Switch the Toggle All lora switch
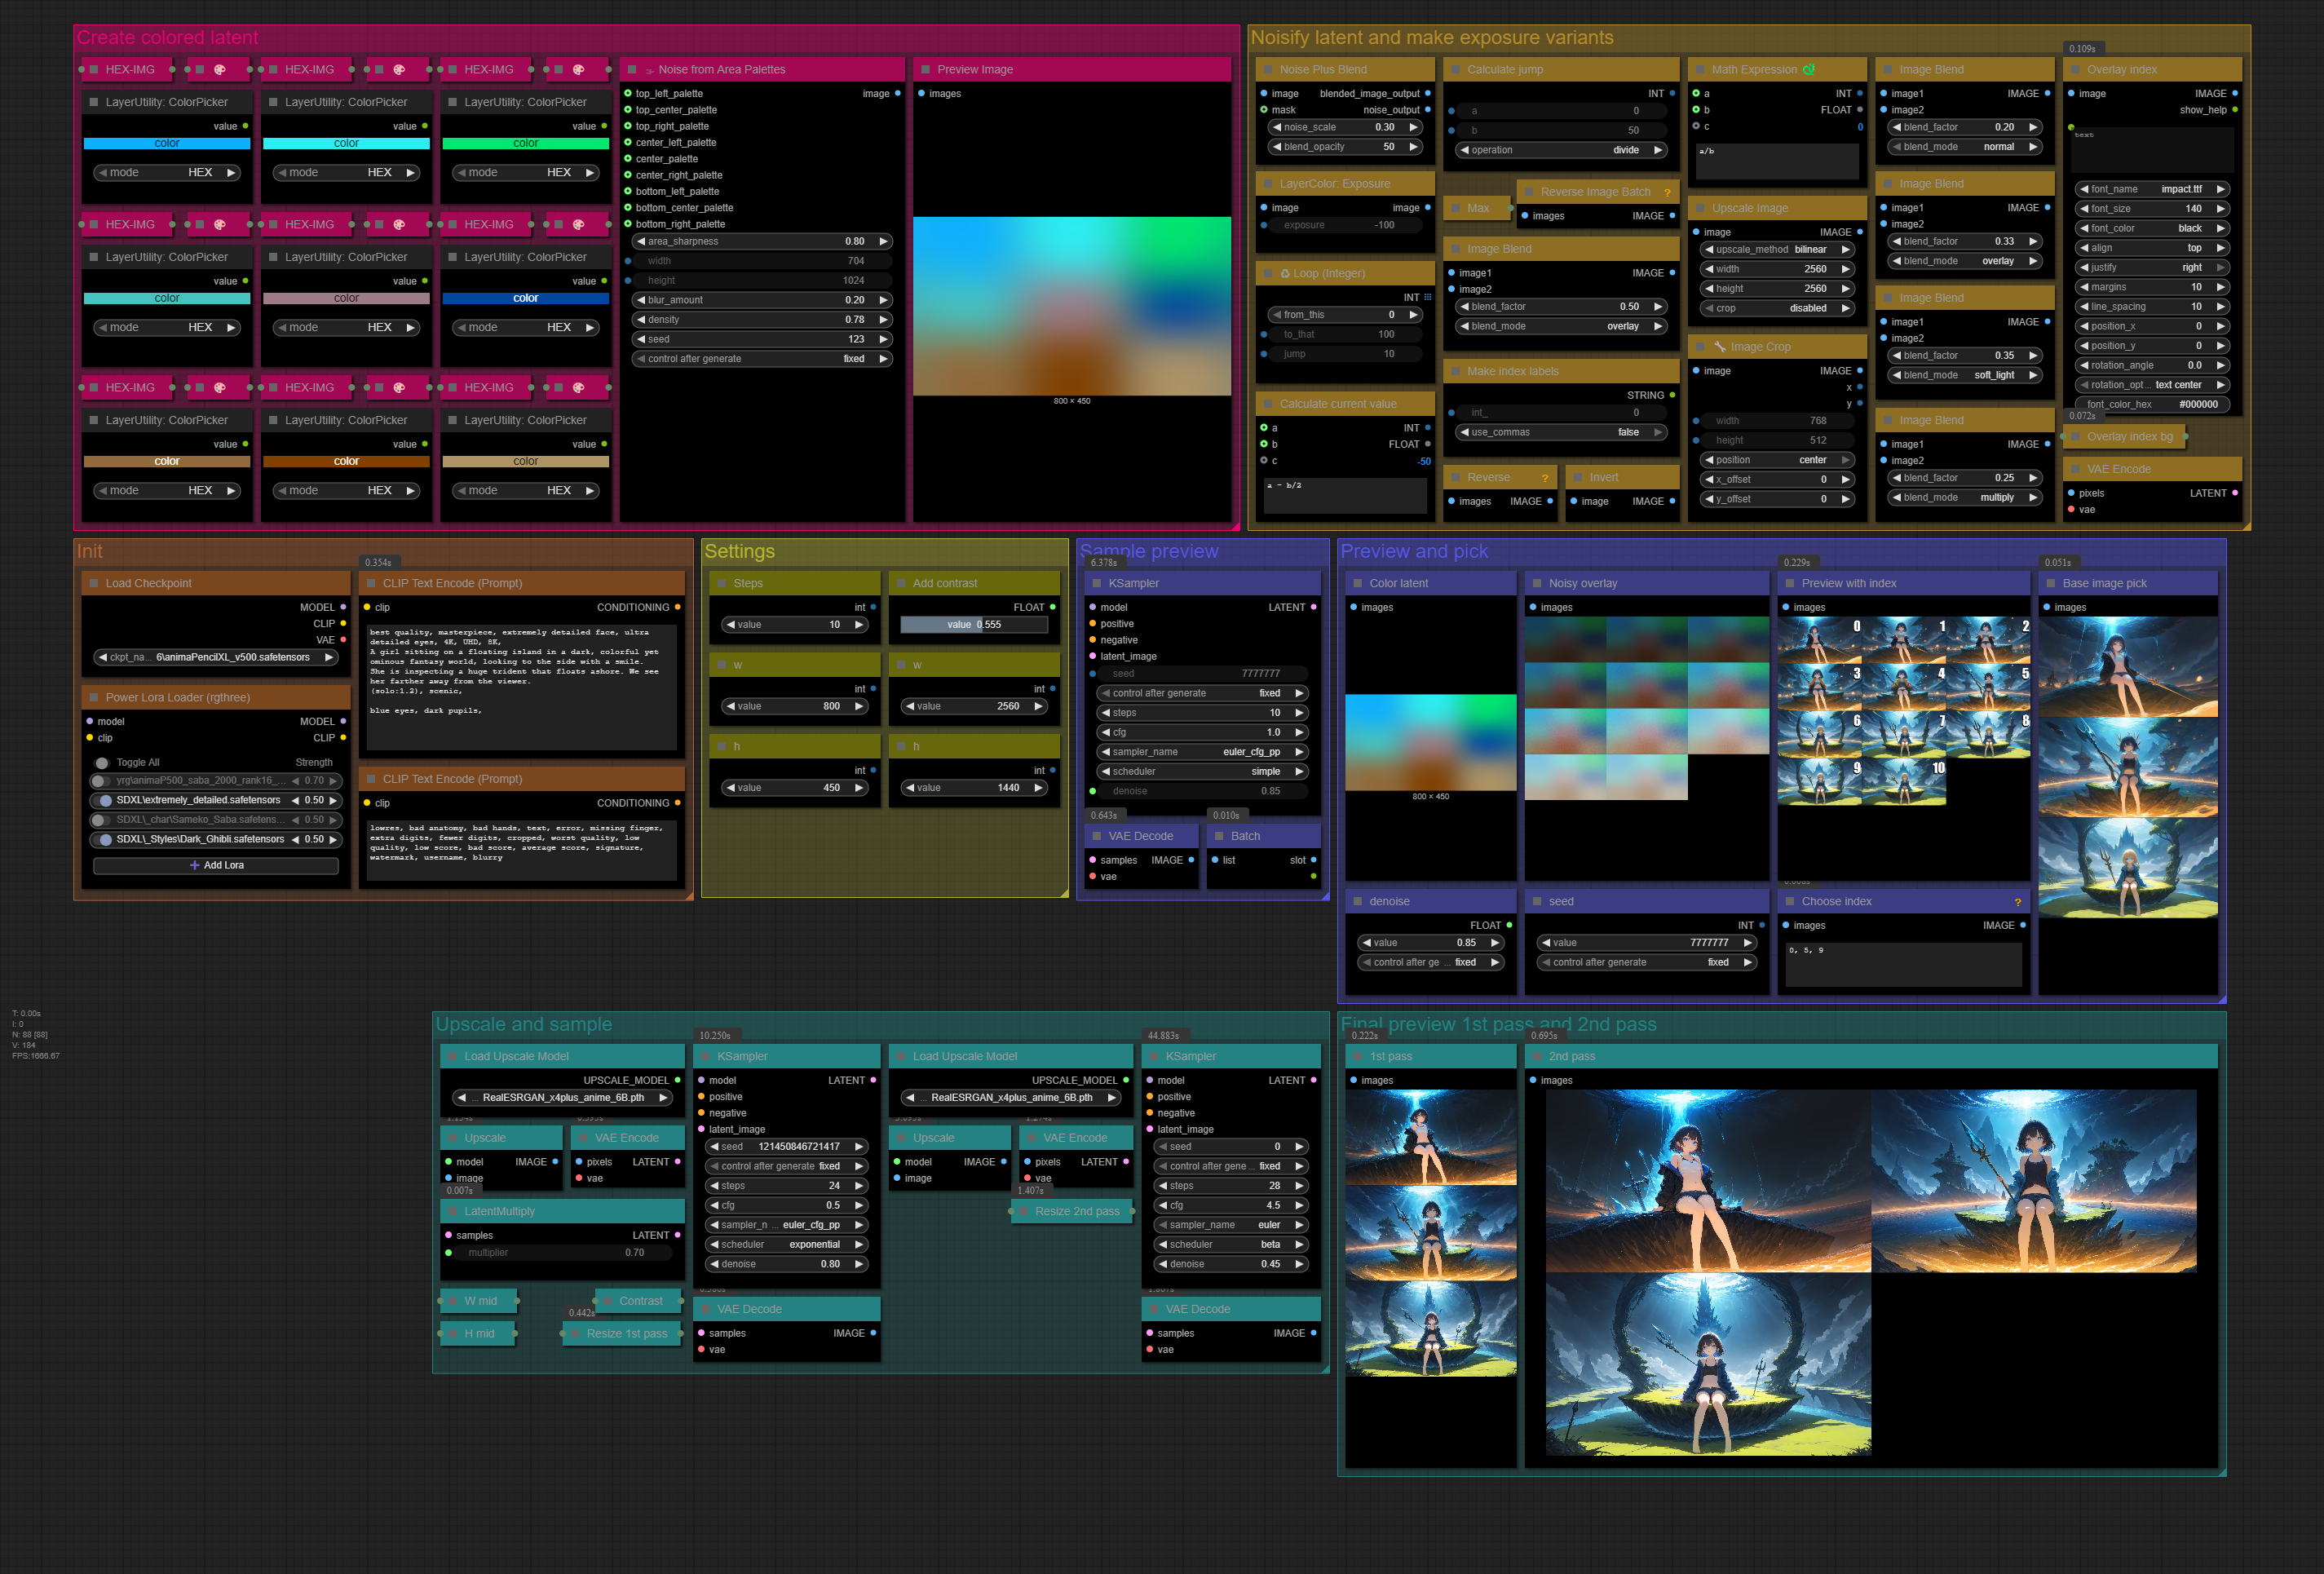The height and width of the screenshot is (1574, 2324). (x=102, y=762)
